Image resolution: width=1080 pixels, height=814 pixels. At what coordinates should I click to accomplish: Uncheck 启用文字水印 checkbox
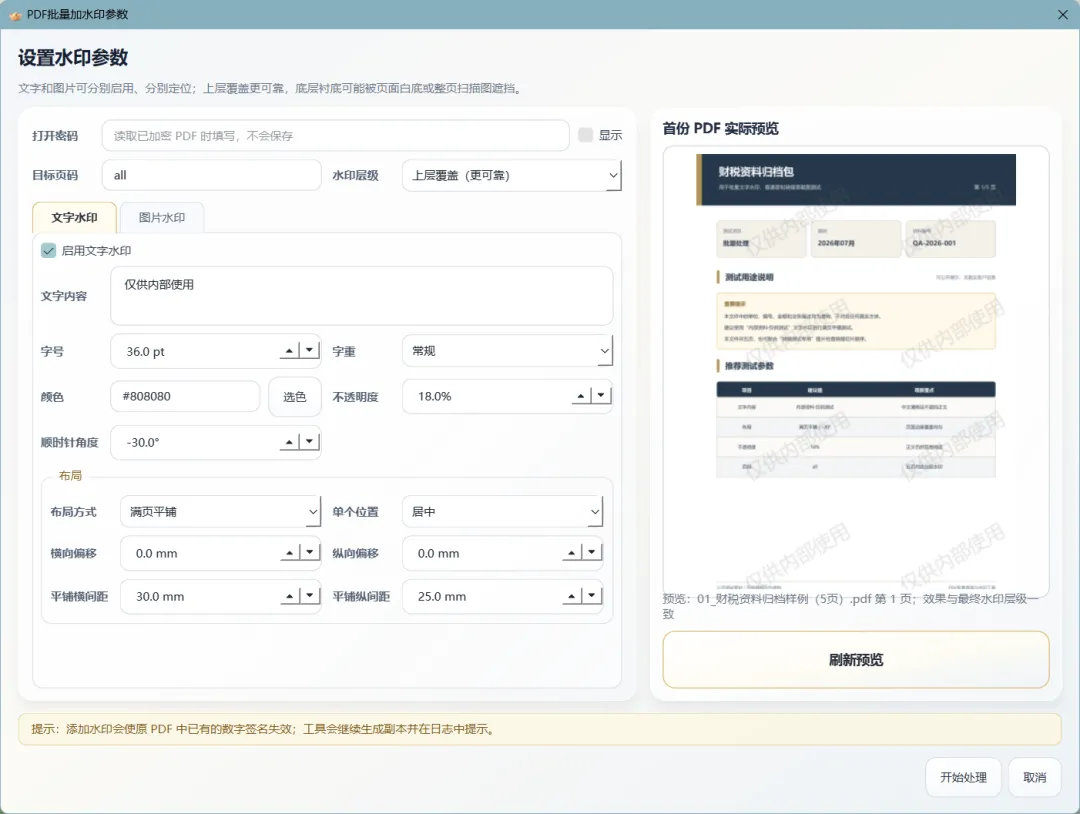pyautogui.click(x=48, y=251)
